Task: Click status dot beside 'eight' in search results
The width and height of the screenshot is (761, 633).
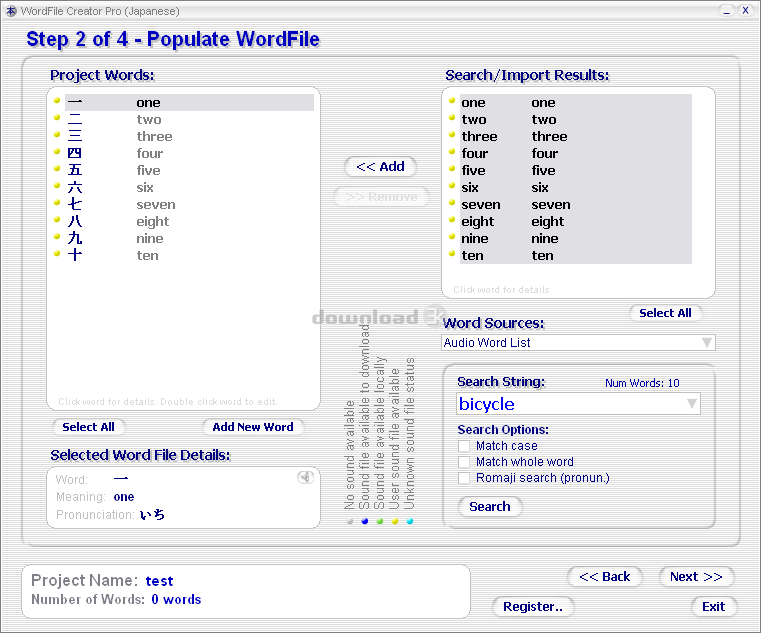Action: (x=452, y=219)
